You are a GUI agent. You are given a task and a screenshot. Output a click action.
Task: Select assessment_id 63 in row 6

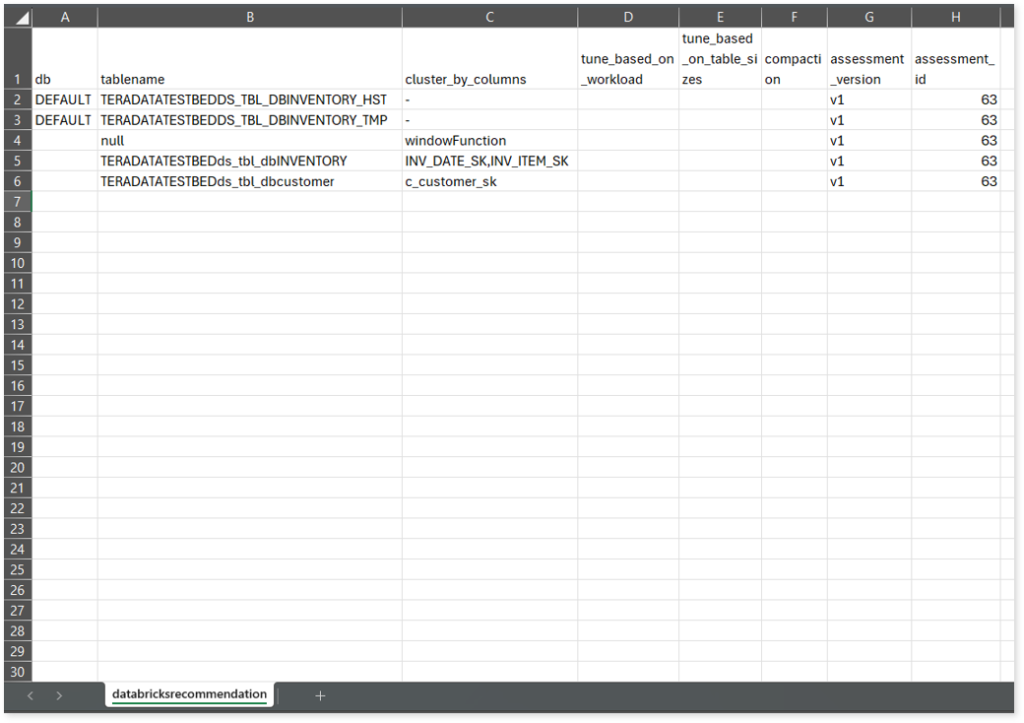click(x=955, y=181)
